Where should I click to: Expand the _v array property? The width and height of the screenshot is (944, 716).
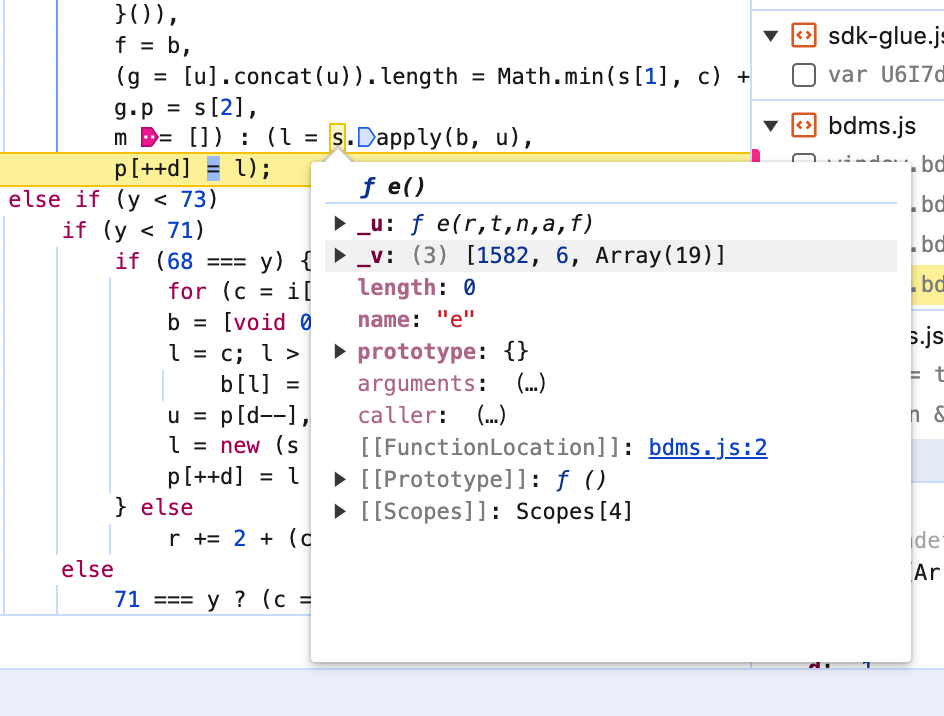341,256
